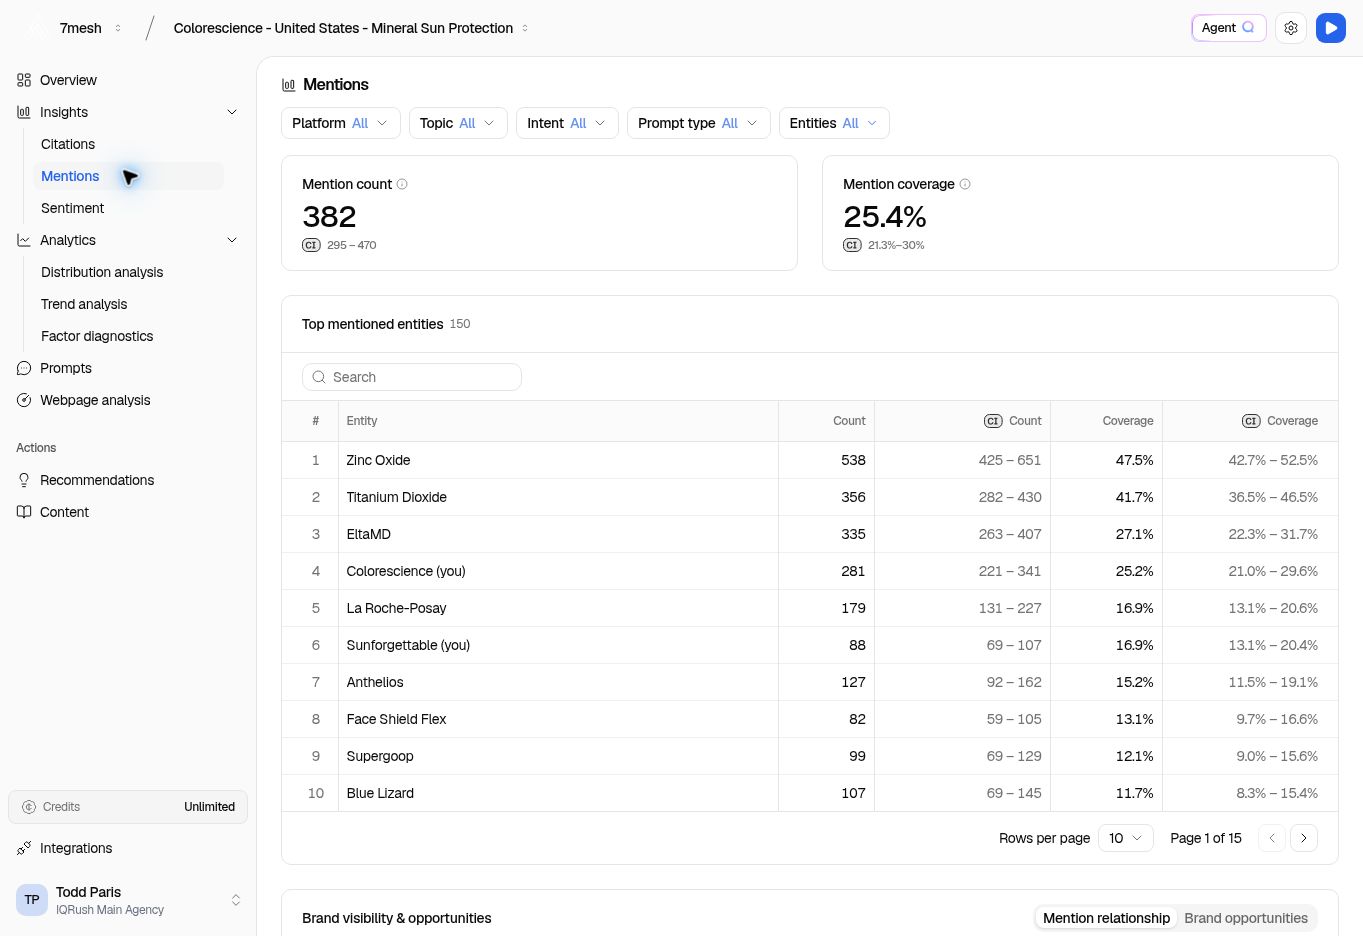Open Sentiment in the sidebar
Image resolution: width=1363 pixels, height=936 pixels.
point(72,208)
